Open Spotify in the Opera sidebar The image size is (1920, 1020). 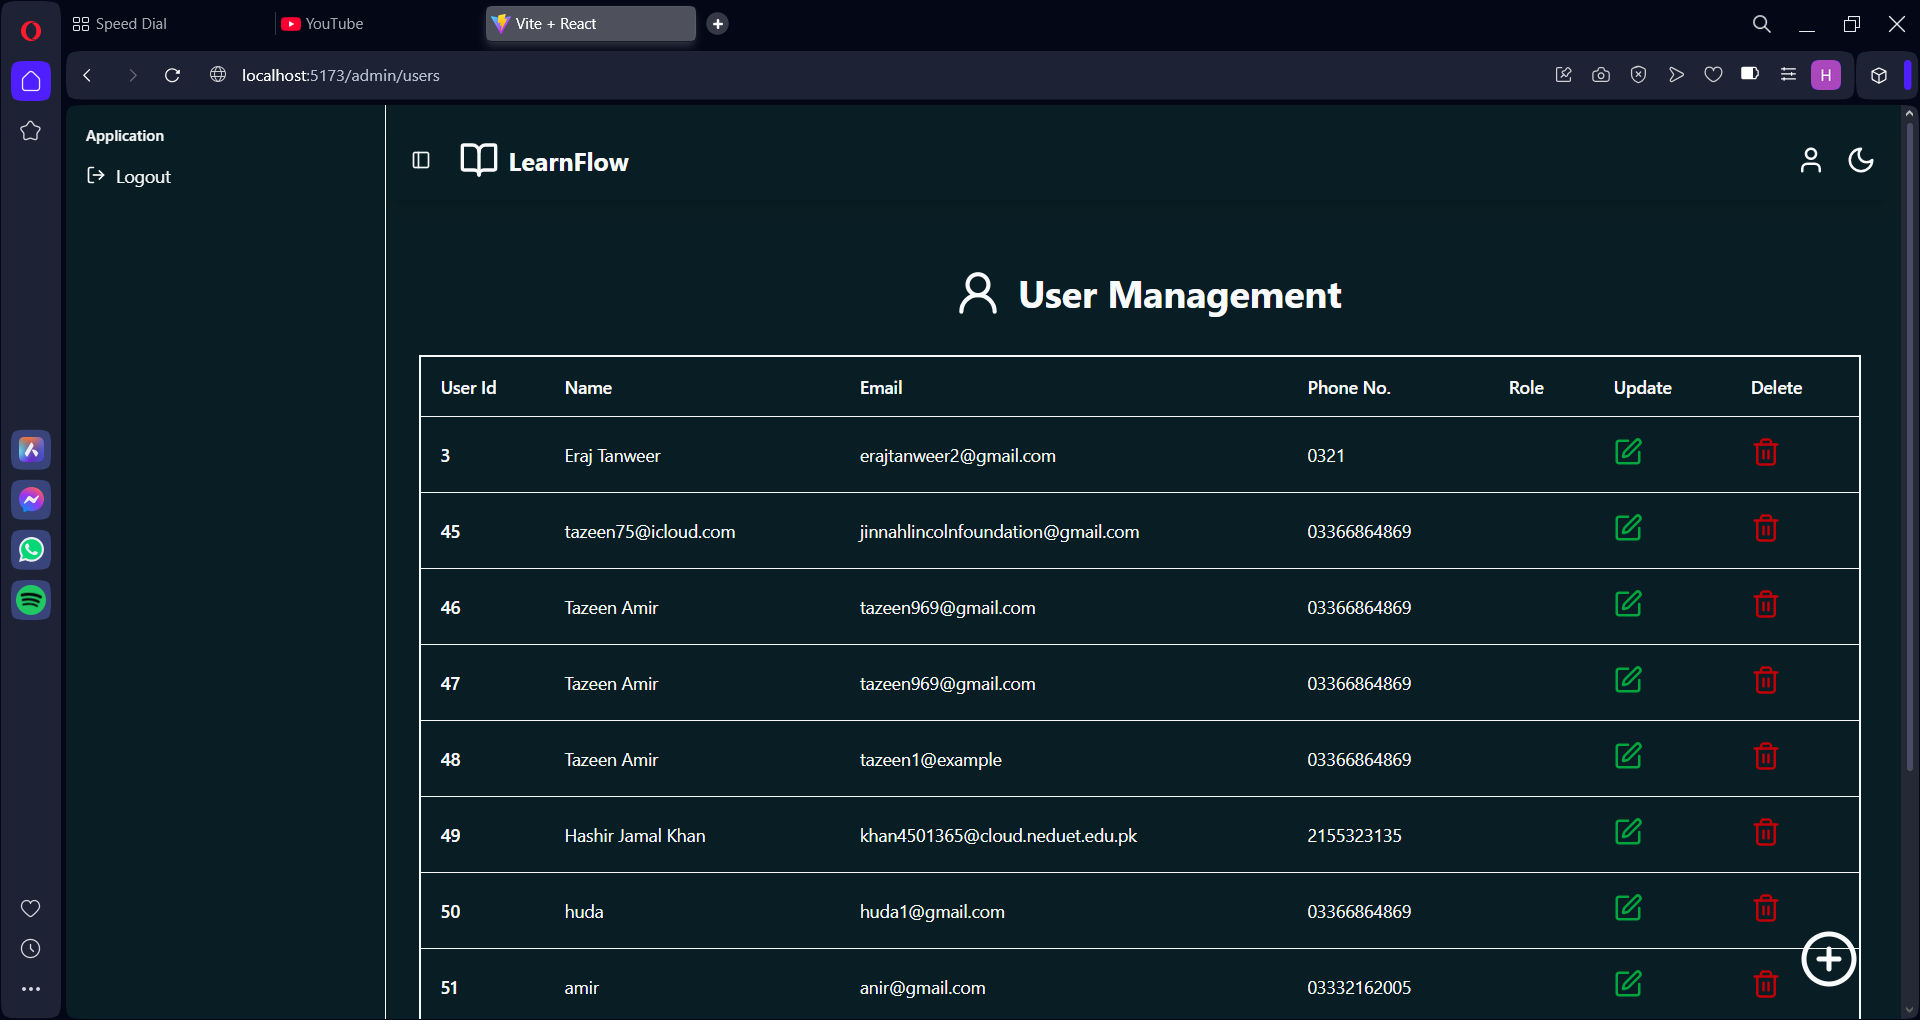pos(31,600)
